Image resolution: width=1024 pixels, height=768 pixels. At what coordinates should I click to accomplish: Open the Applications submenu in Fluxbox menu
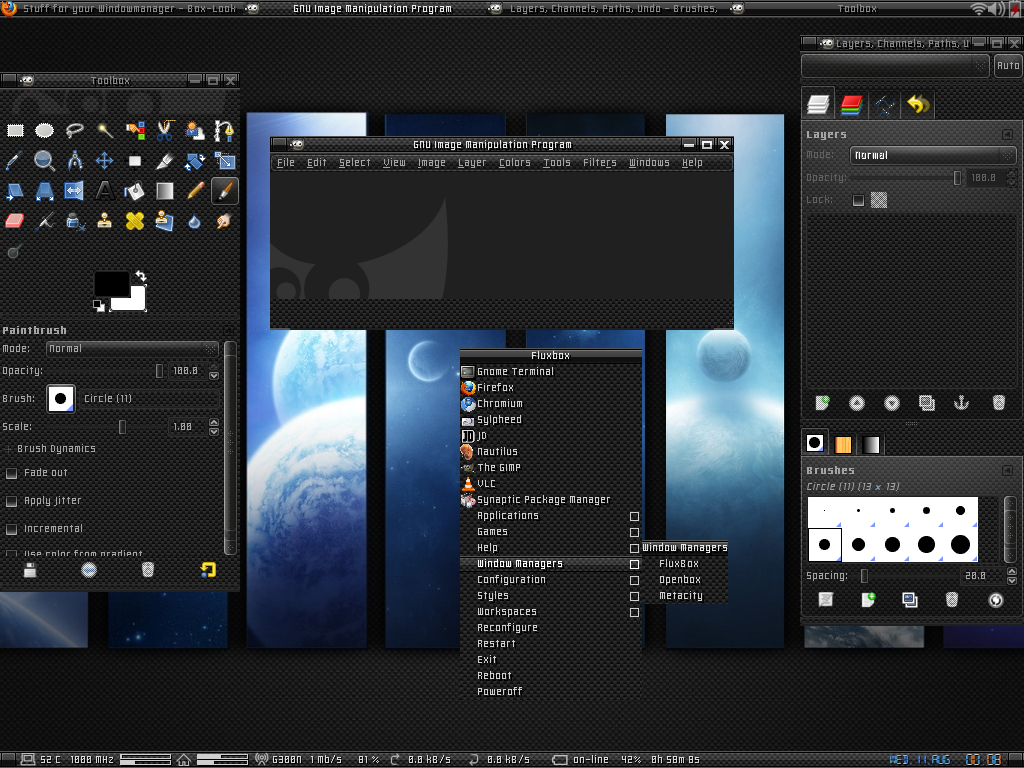[x=551, y=516]
